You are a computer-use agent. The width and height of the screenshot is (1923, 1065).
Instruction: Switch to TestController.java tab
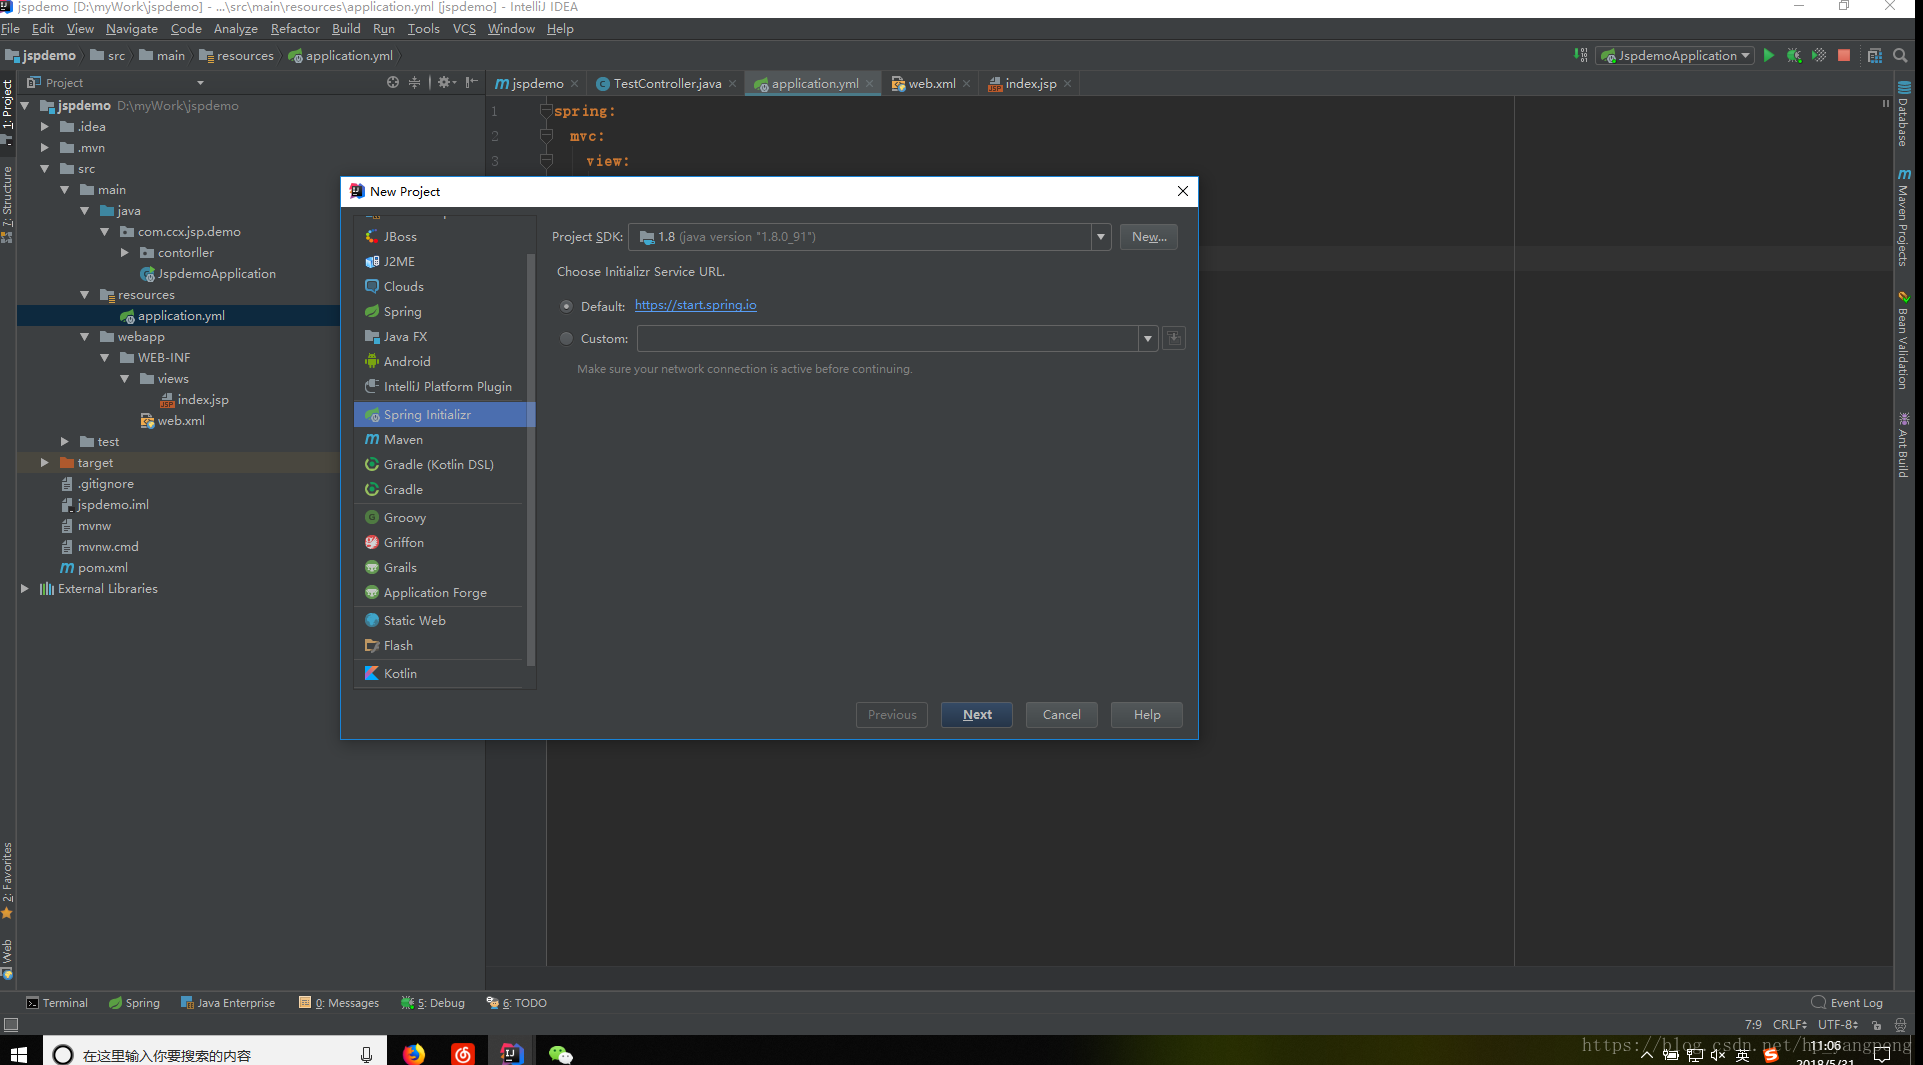(x=666, y=84)
